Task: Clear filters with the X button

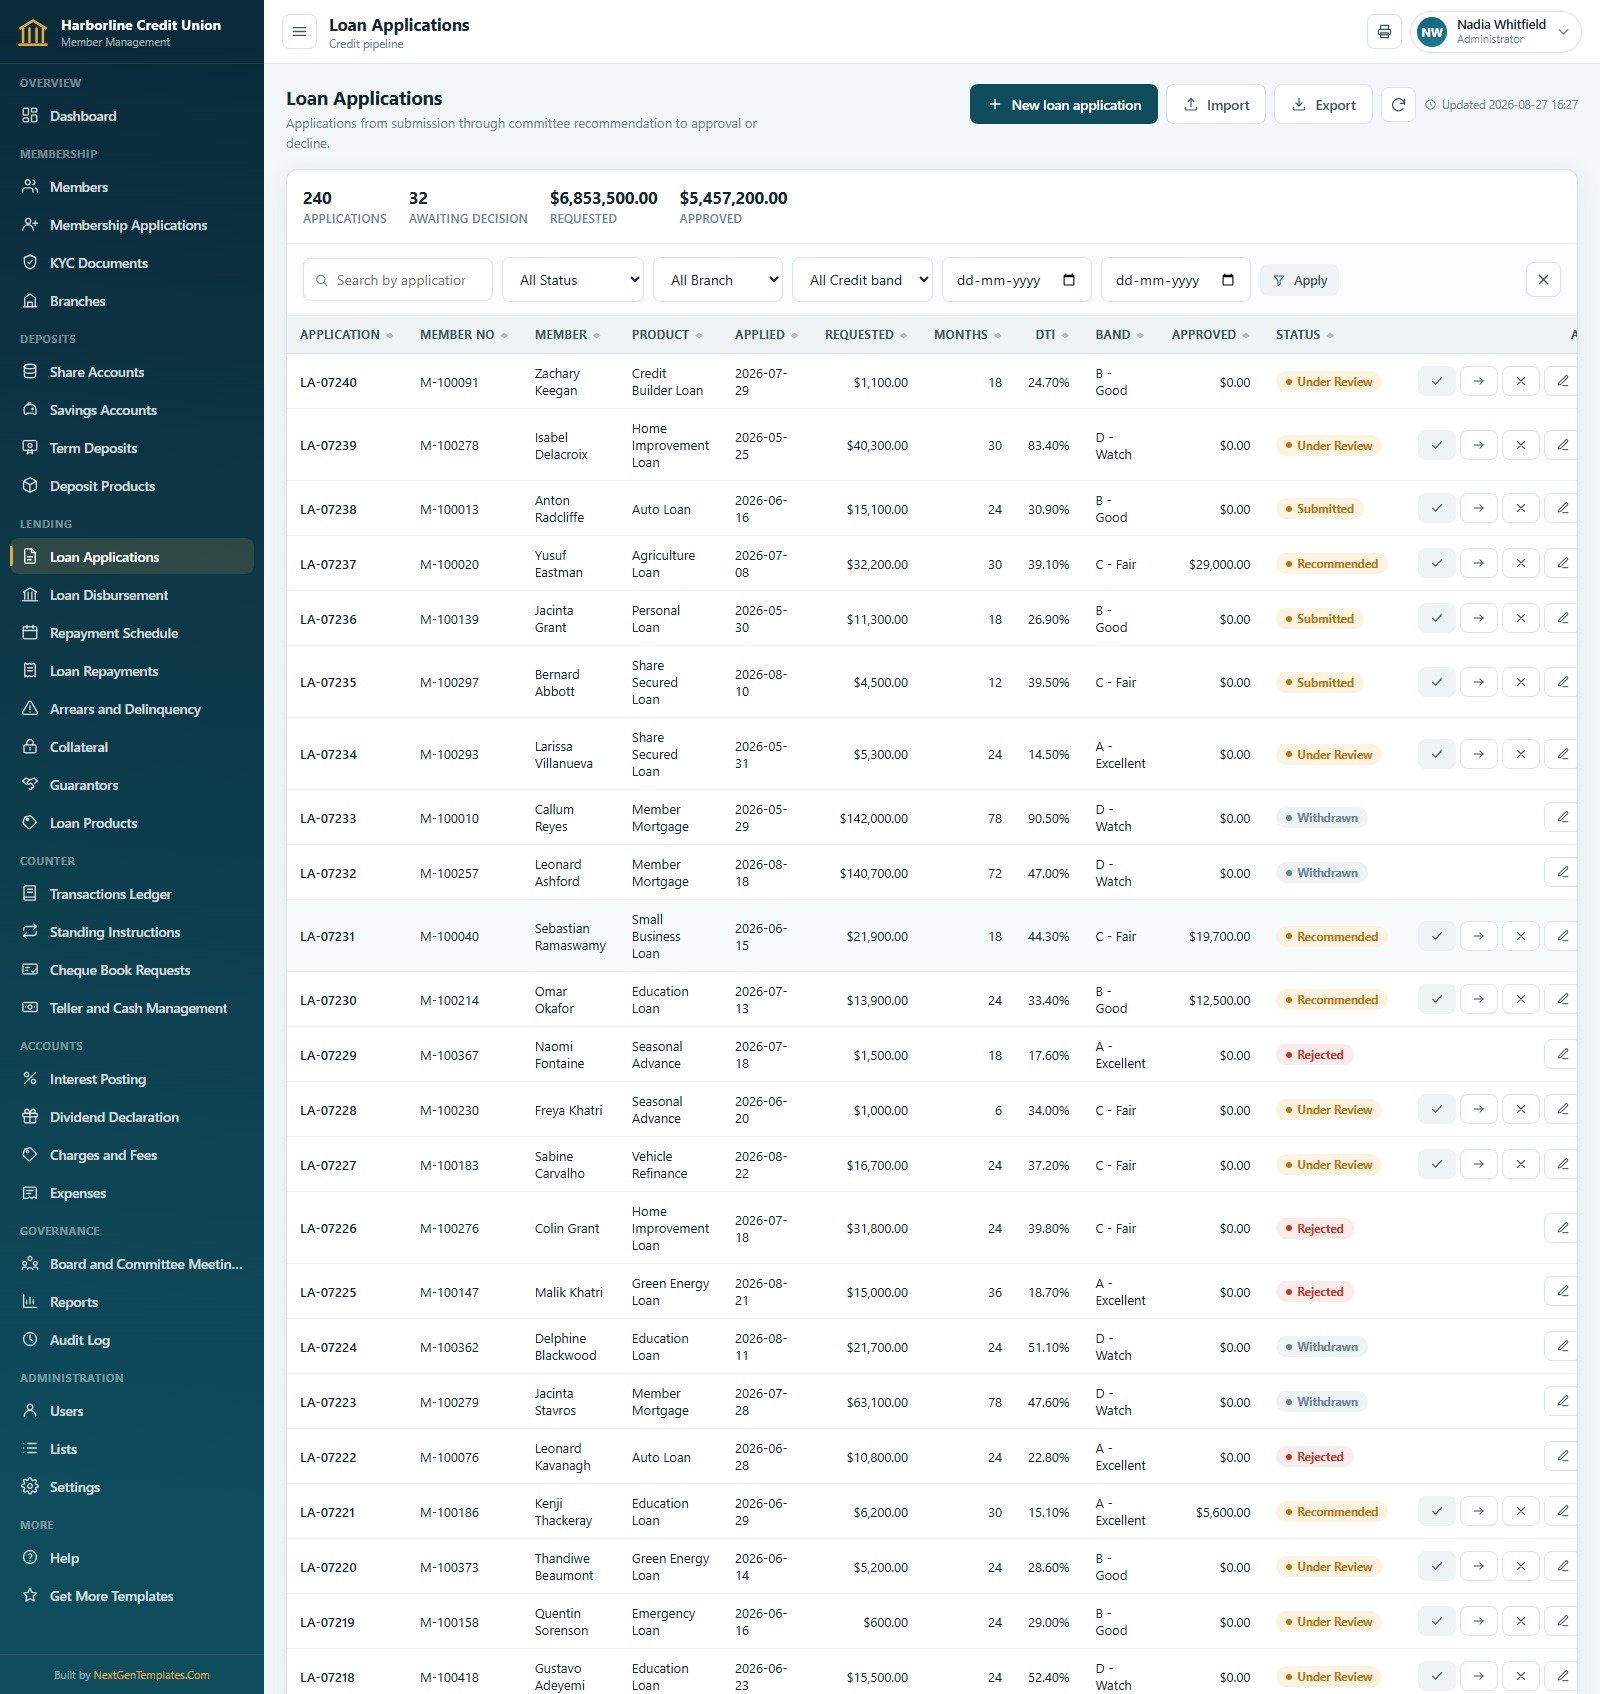Action: coord(1543,280)
